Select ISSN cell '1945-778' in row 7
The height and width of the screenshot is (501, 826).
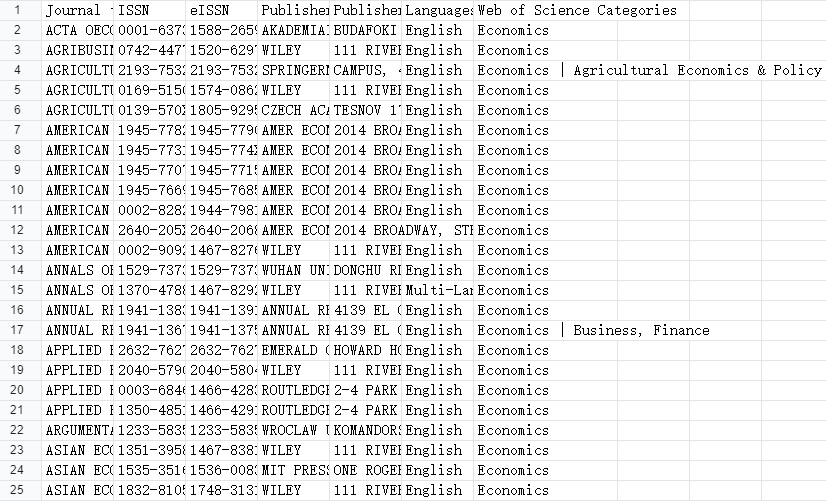[x=150, y=130]
